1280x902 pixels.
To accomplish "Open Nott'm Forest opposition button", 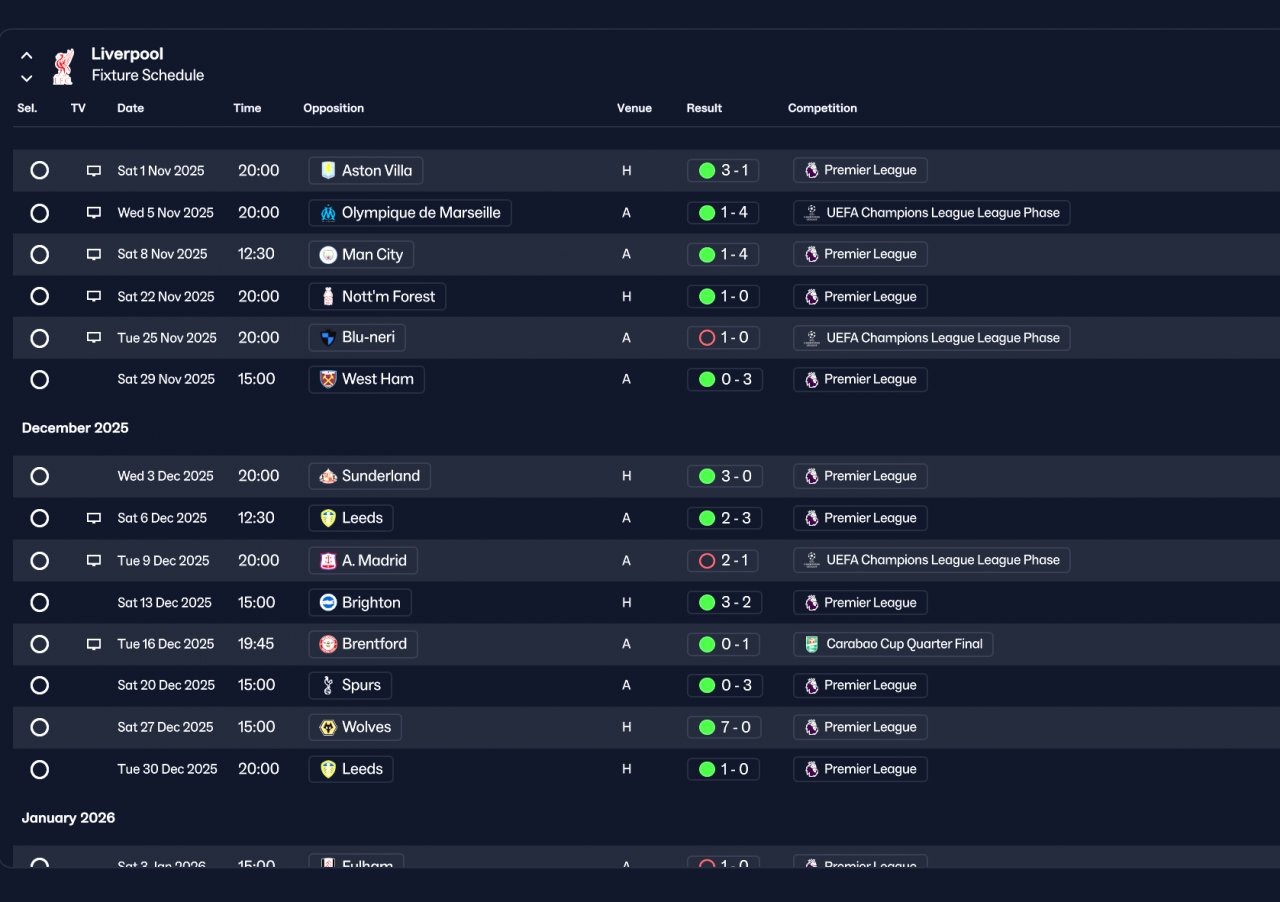I will 377,296.
